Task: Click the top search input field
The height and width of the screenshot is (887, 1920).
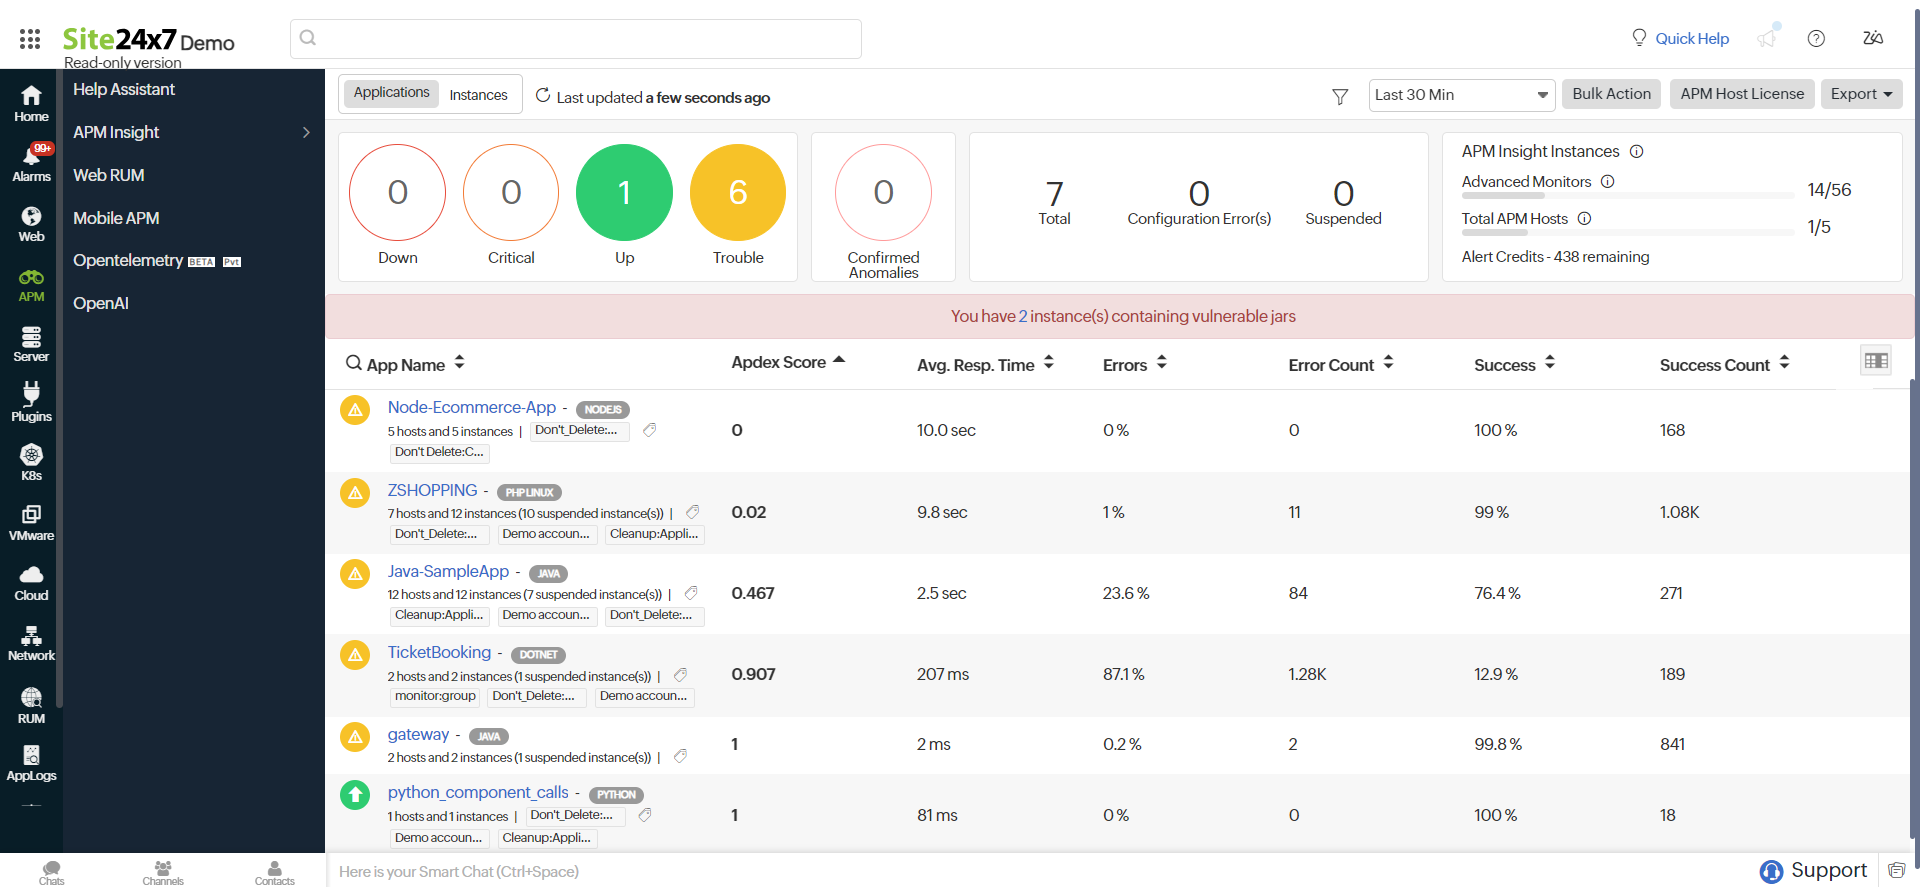Action: [x=576, y=39]
